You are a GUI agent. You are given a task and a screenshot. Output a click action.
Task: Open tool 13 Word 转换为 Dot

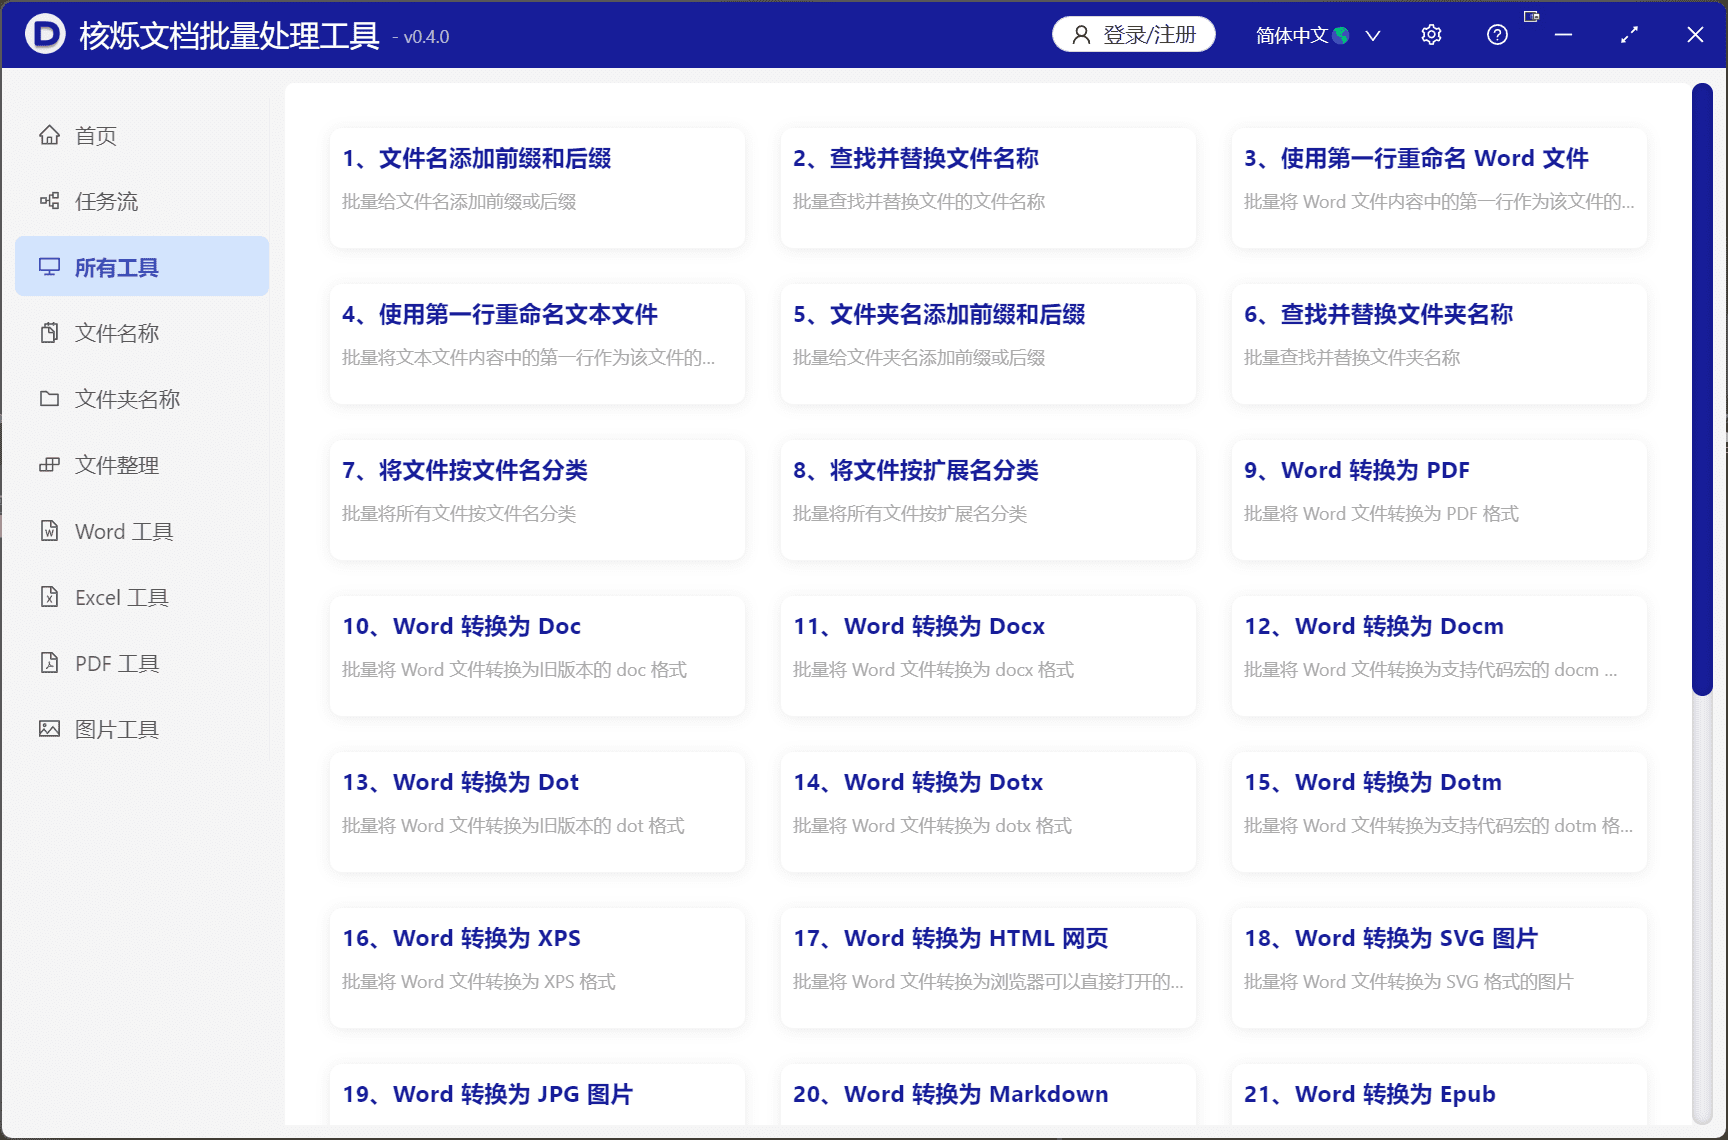[537, 811]
